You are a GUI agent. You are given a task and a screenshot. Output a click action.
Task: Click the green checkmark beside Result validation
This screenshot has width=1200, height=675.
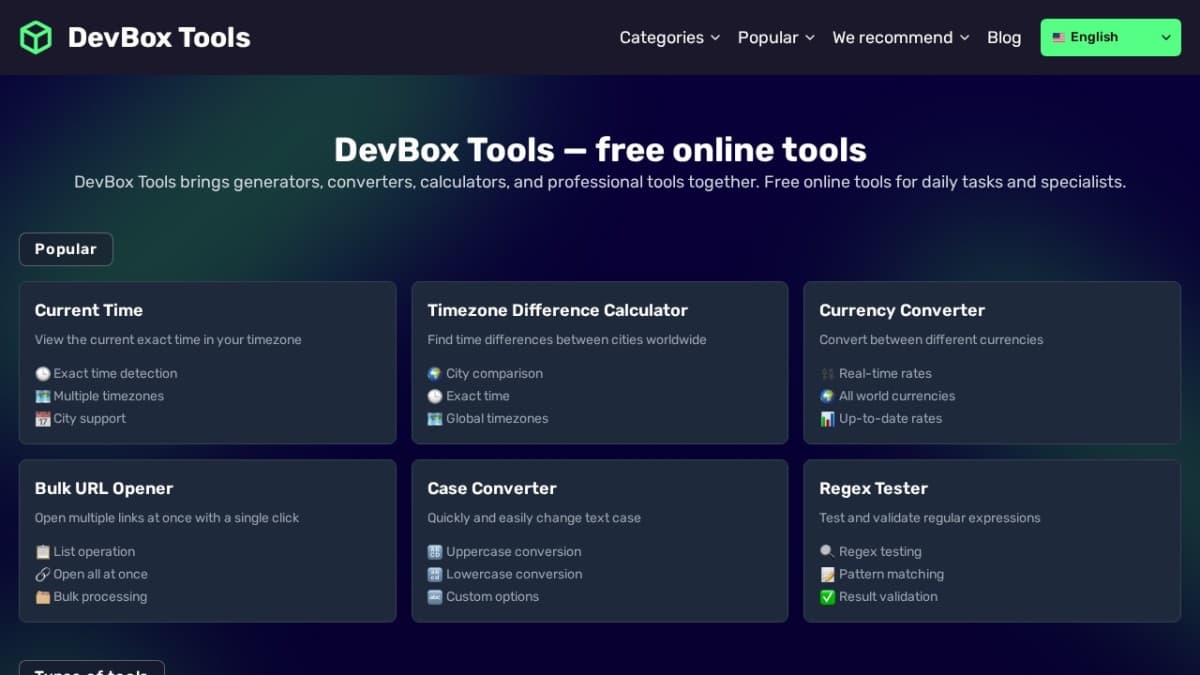pos(825,596)
